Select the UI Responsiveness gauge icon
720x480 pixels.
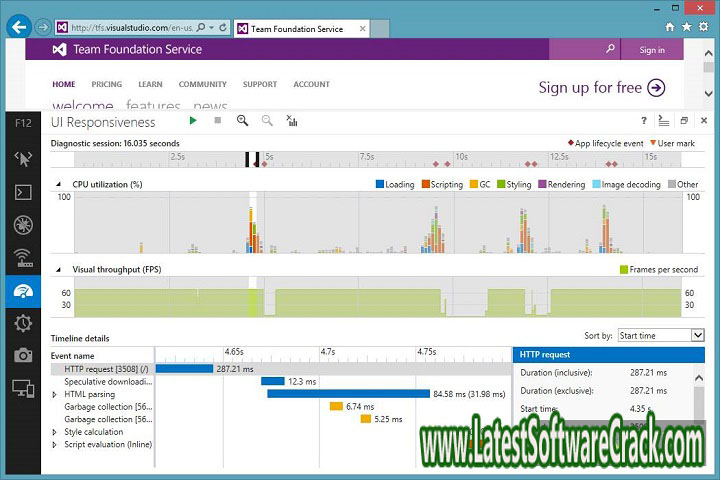23,291
